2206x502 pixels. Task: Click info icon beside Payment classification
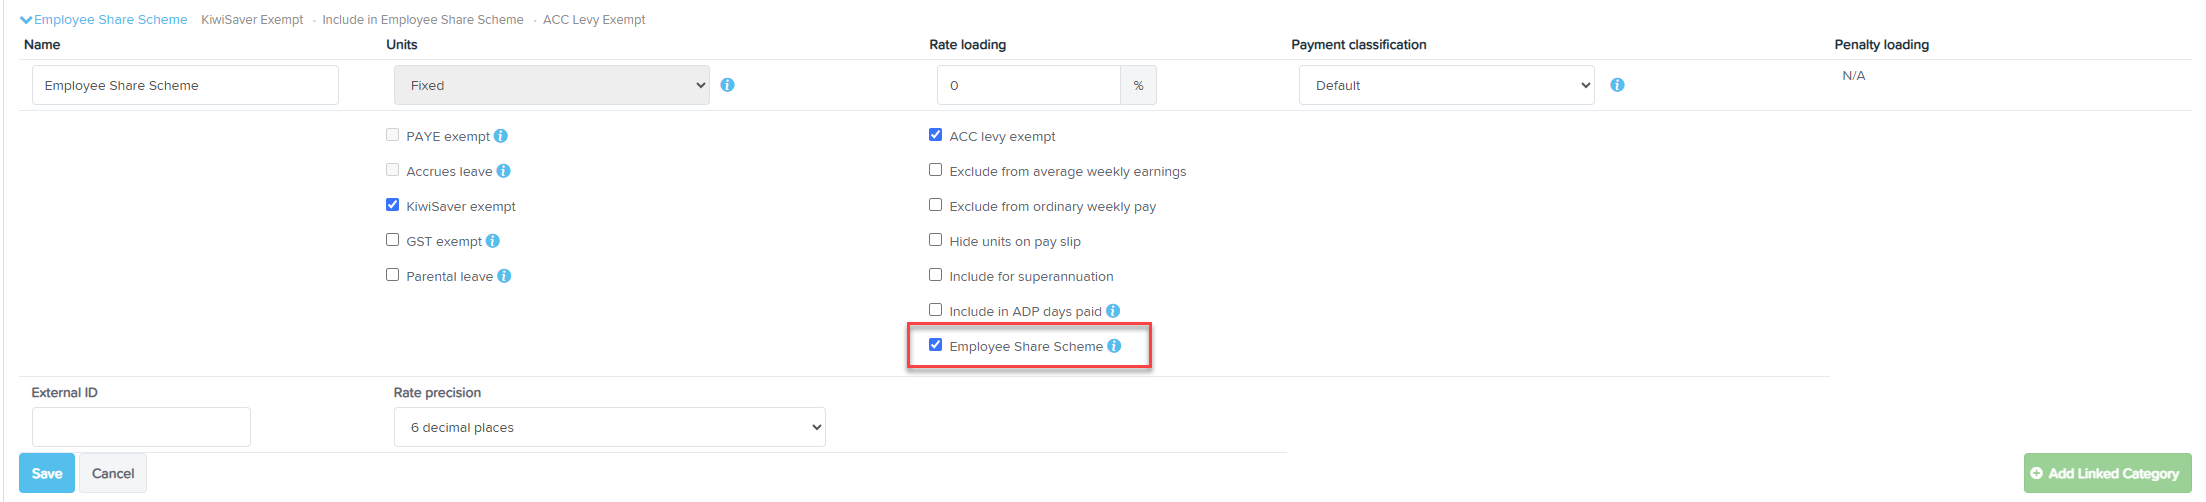1618,85
